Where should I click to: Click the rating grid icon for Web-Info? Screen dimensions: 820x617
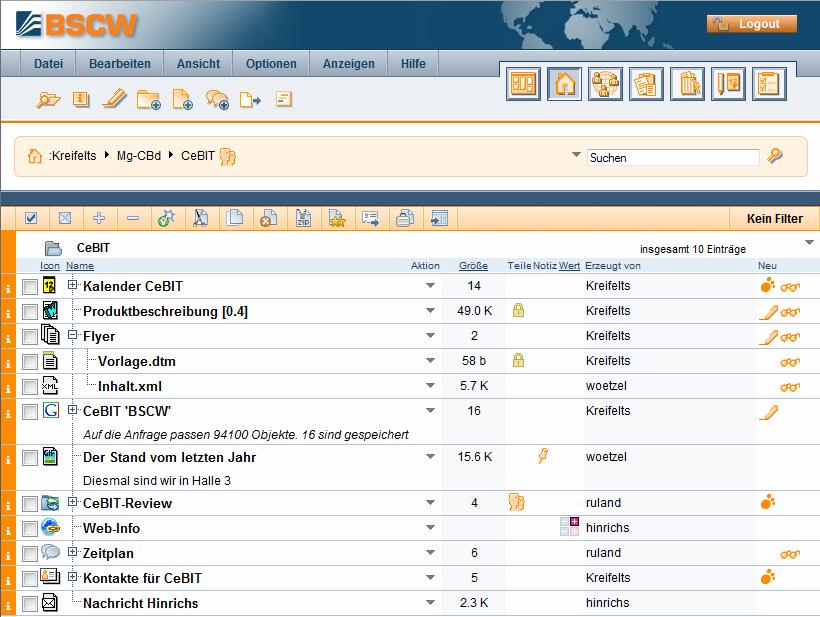[x=570, y=527]
